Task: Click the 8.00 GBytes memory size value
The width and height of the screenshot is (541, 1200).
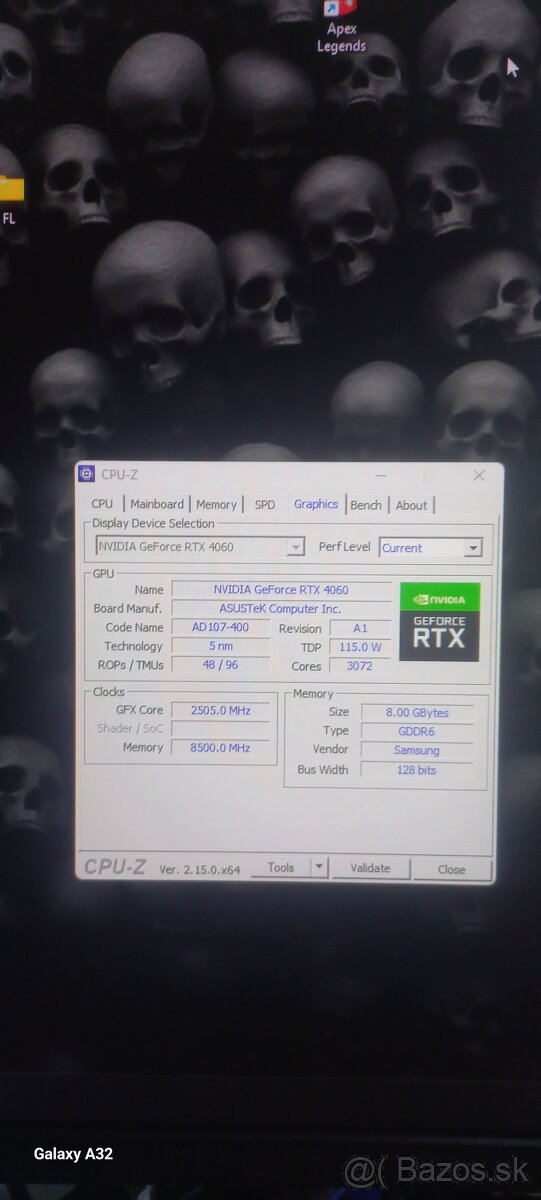Action: pos(416,713)
